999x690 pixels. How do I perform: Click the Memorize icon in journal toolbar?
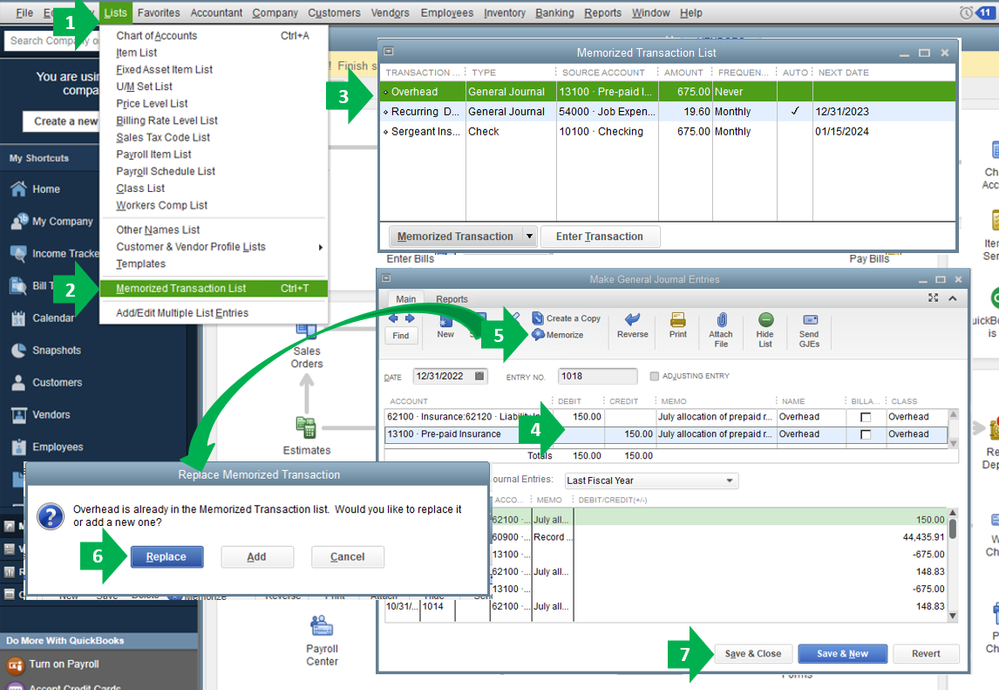(538, 334)
